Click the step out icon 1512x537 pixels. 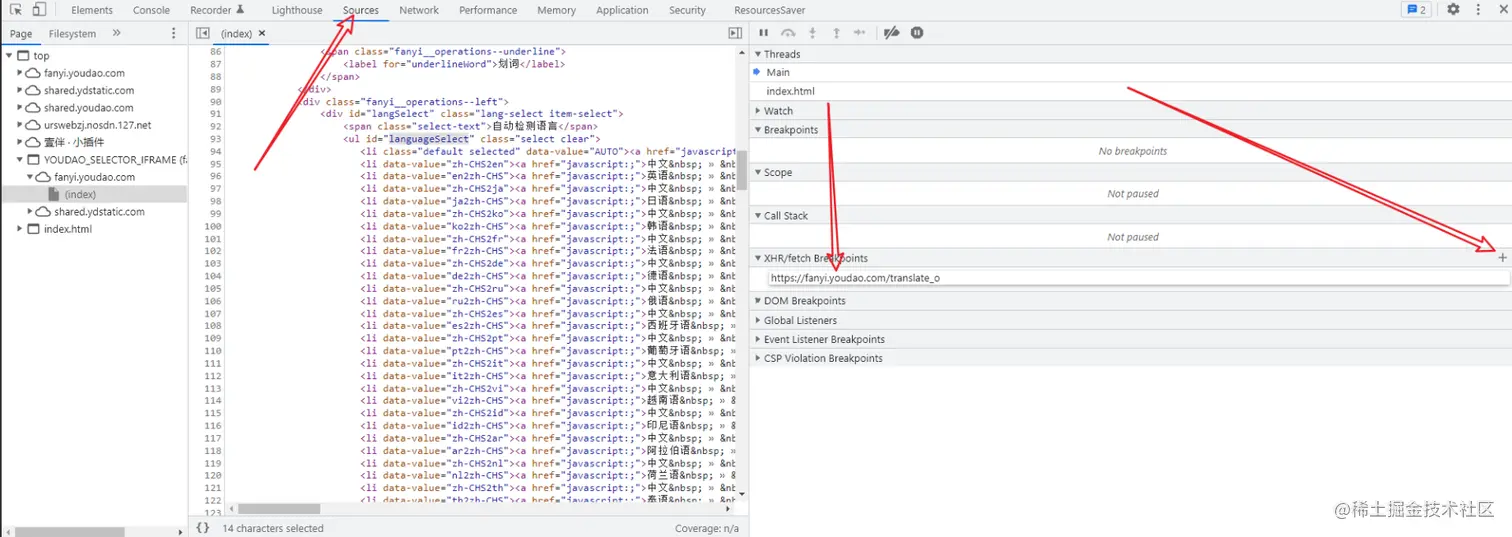836,33
